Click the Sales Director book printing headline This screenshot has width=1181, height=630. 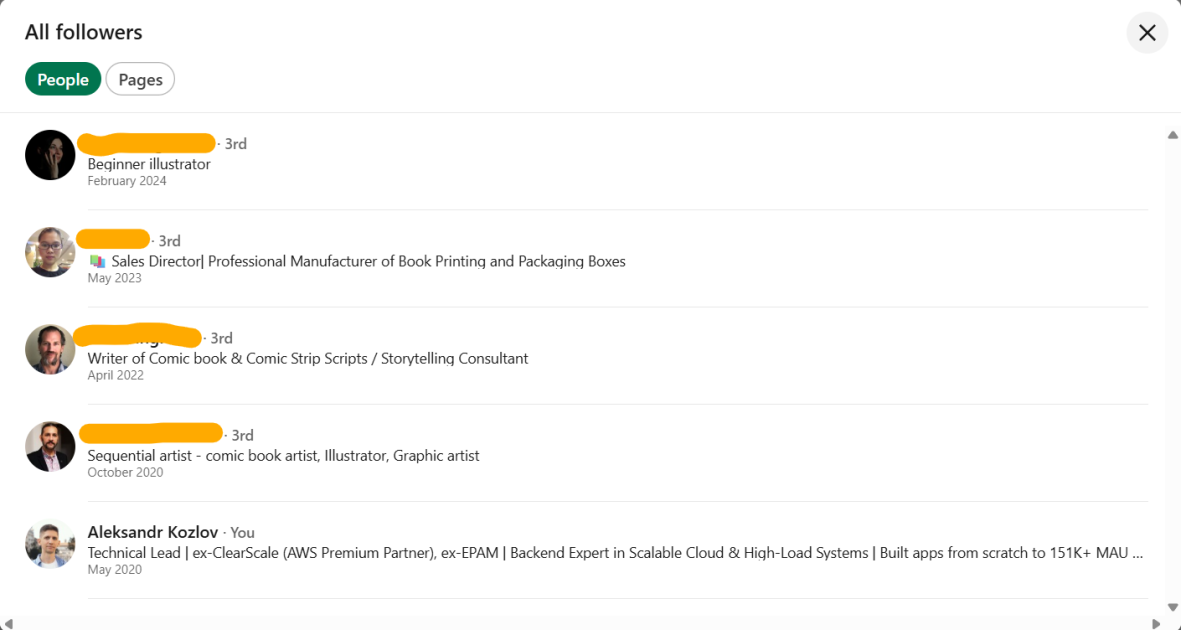click(356, 261)
